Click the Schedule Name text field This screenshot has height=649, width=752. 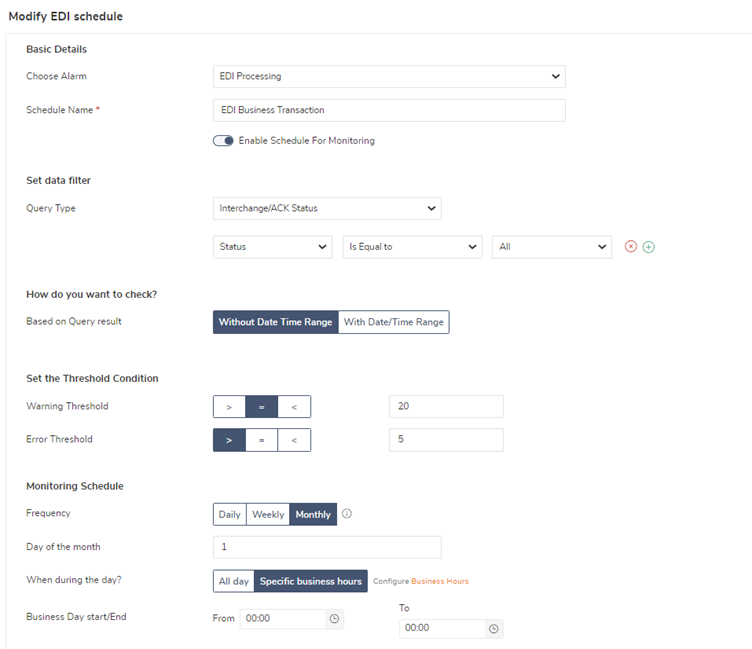[389, 110]
